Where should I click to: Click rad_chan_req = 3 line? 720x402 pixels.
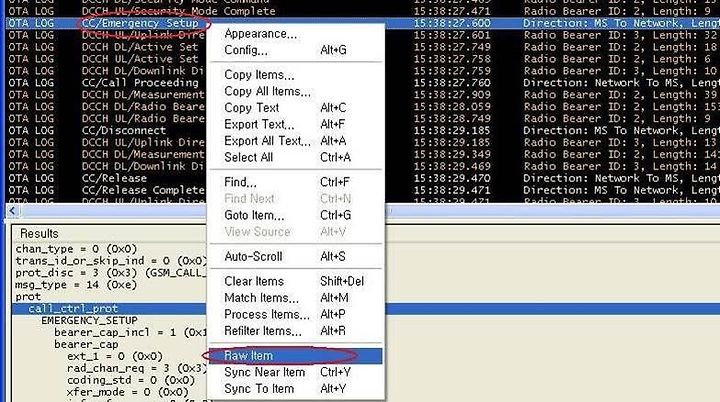point(137,368)
